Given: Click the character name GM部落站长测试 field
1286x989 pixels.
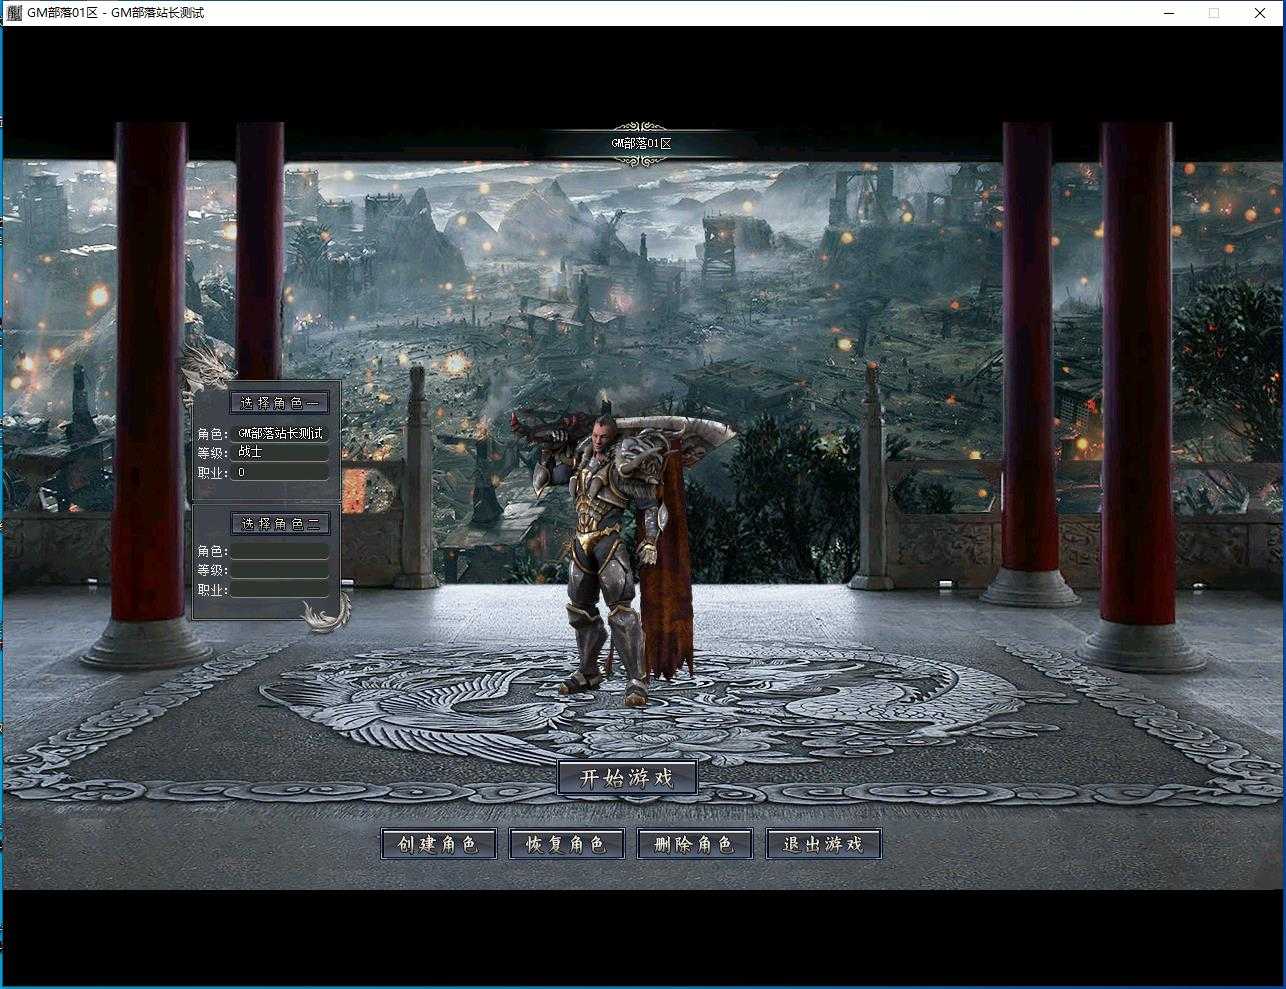Looking at the screenshot, I should point(280,434).
